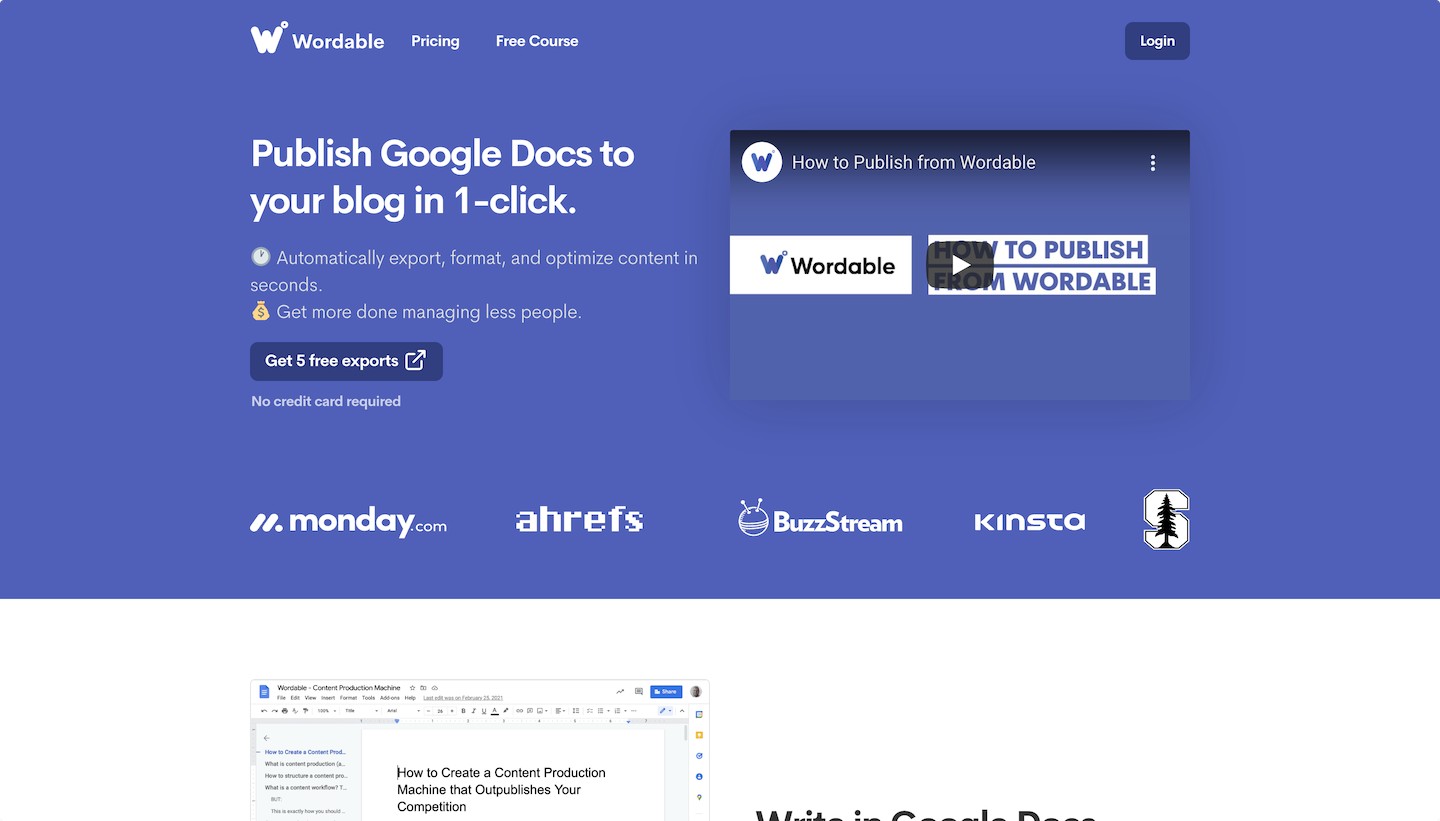Open the Tools menu in the Docs preview
The image size is (1440, 821).
click(x=368, y=698)
